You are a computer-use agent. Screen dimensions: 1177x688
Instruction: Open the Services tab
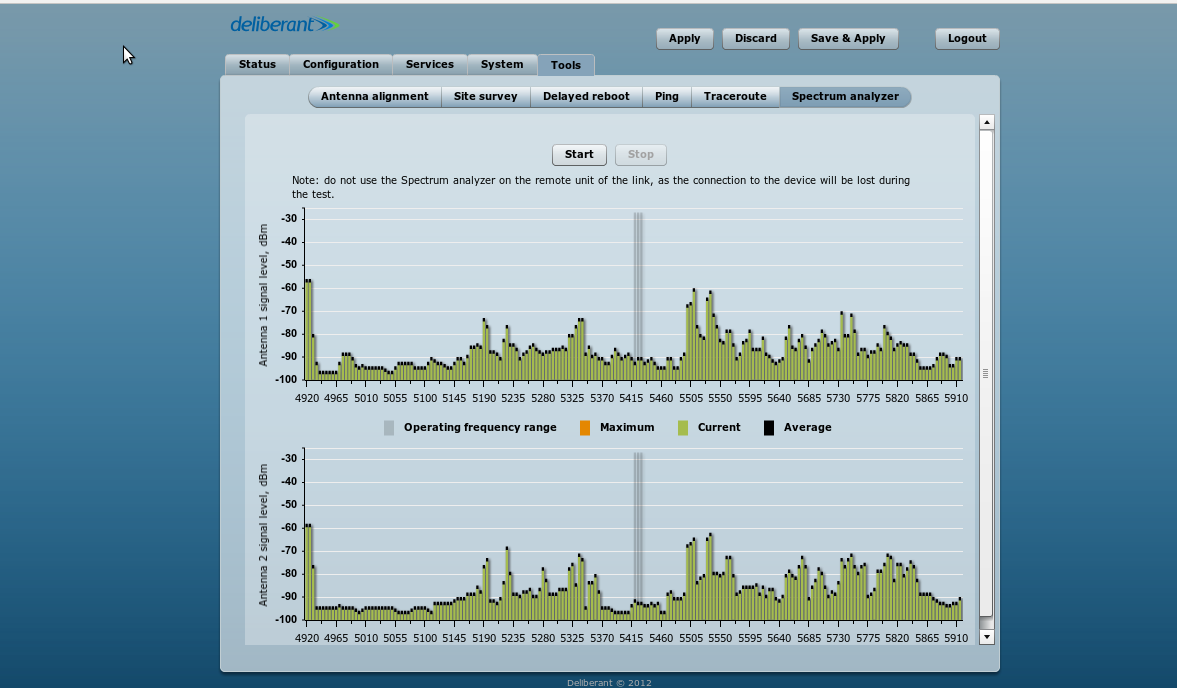[x=430, y=65]
